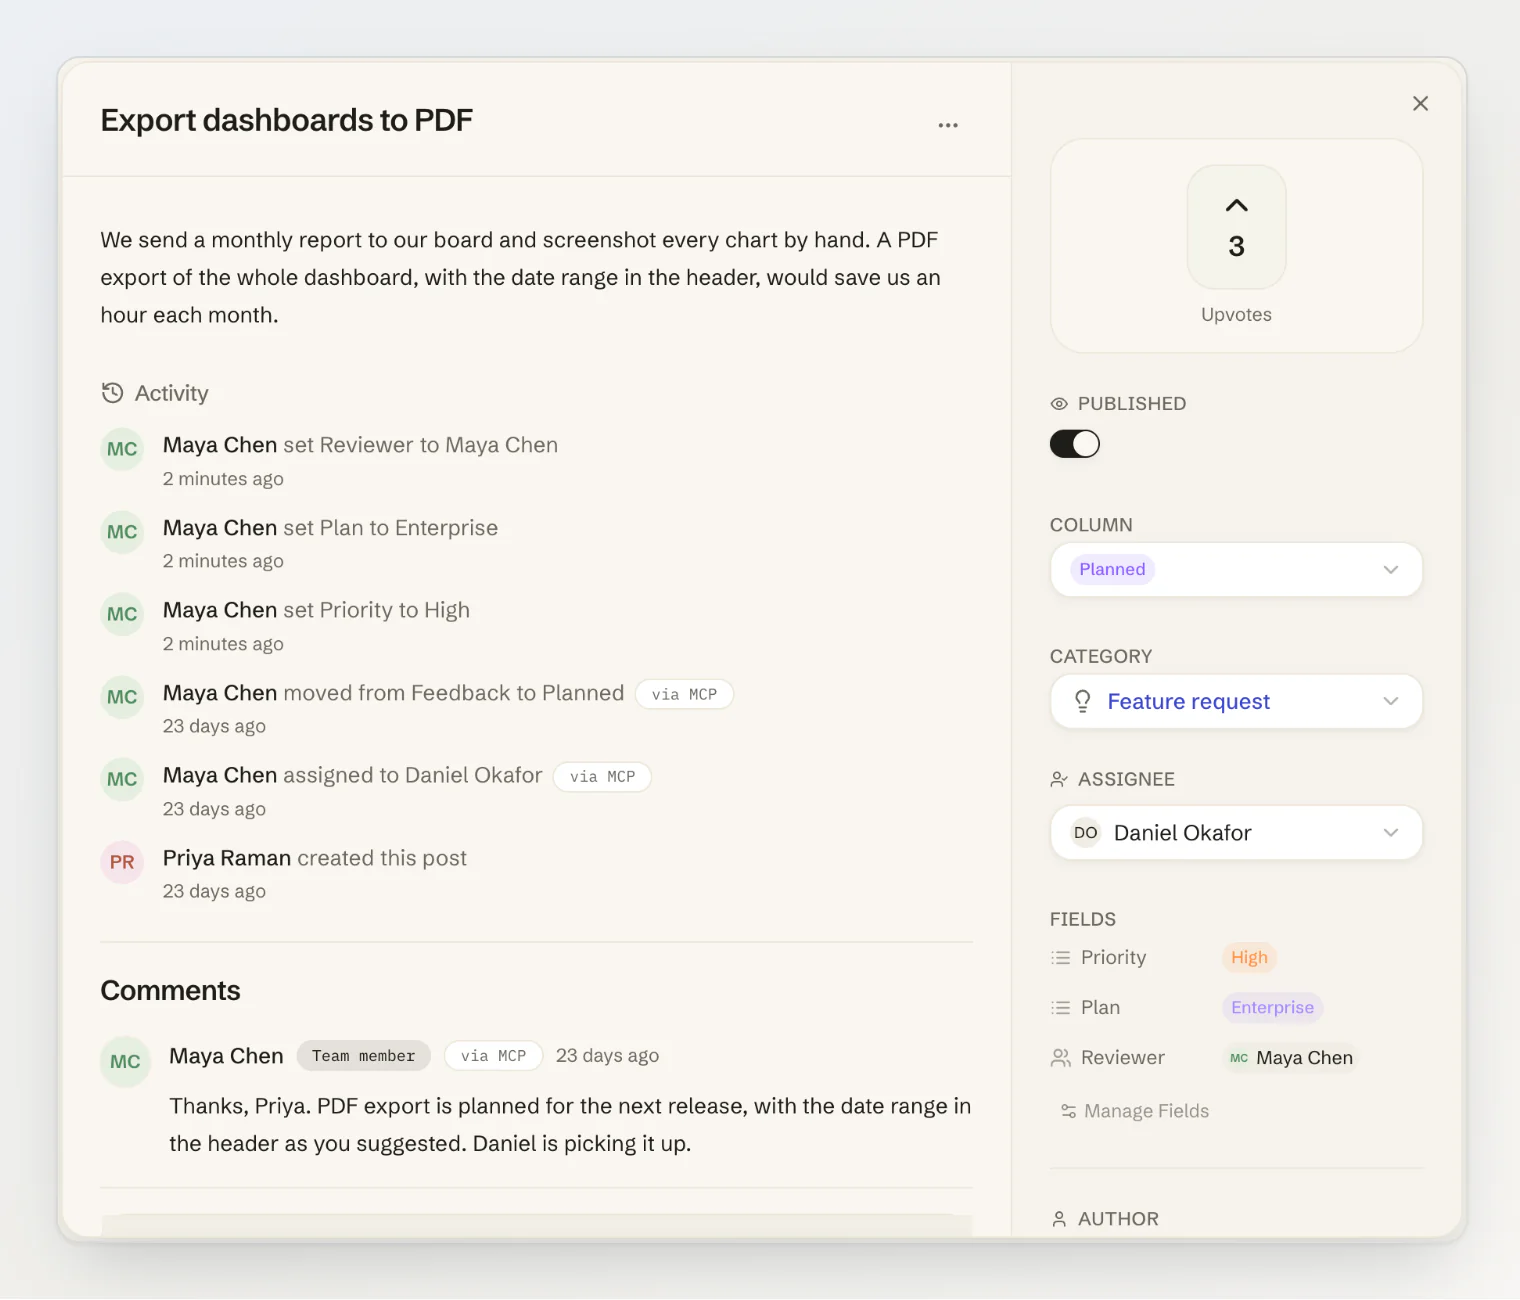Click the High priority tag
This screenshot has height=1300, width=1520.
click(1249, 958)
